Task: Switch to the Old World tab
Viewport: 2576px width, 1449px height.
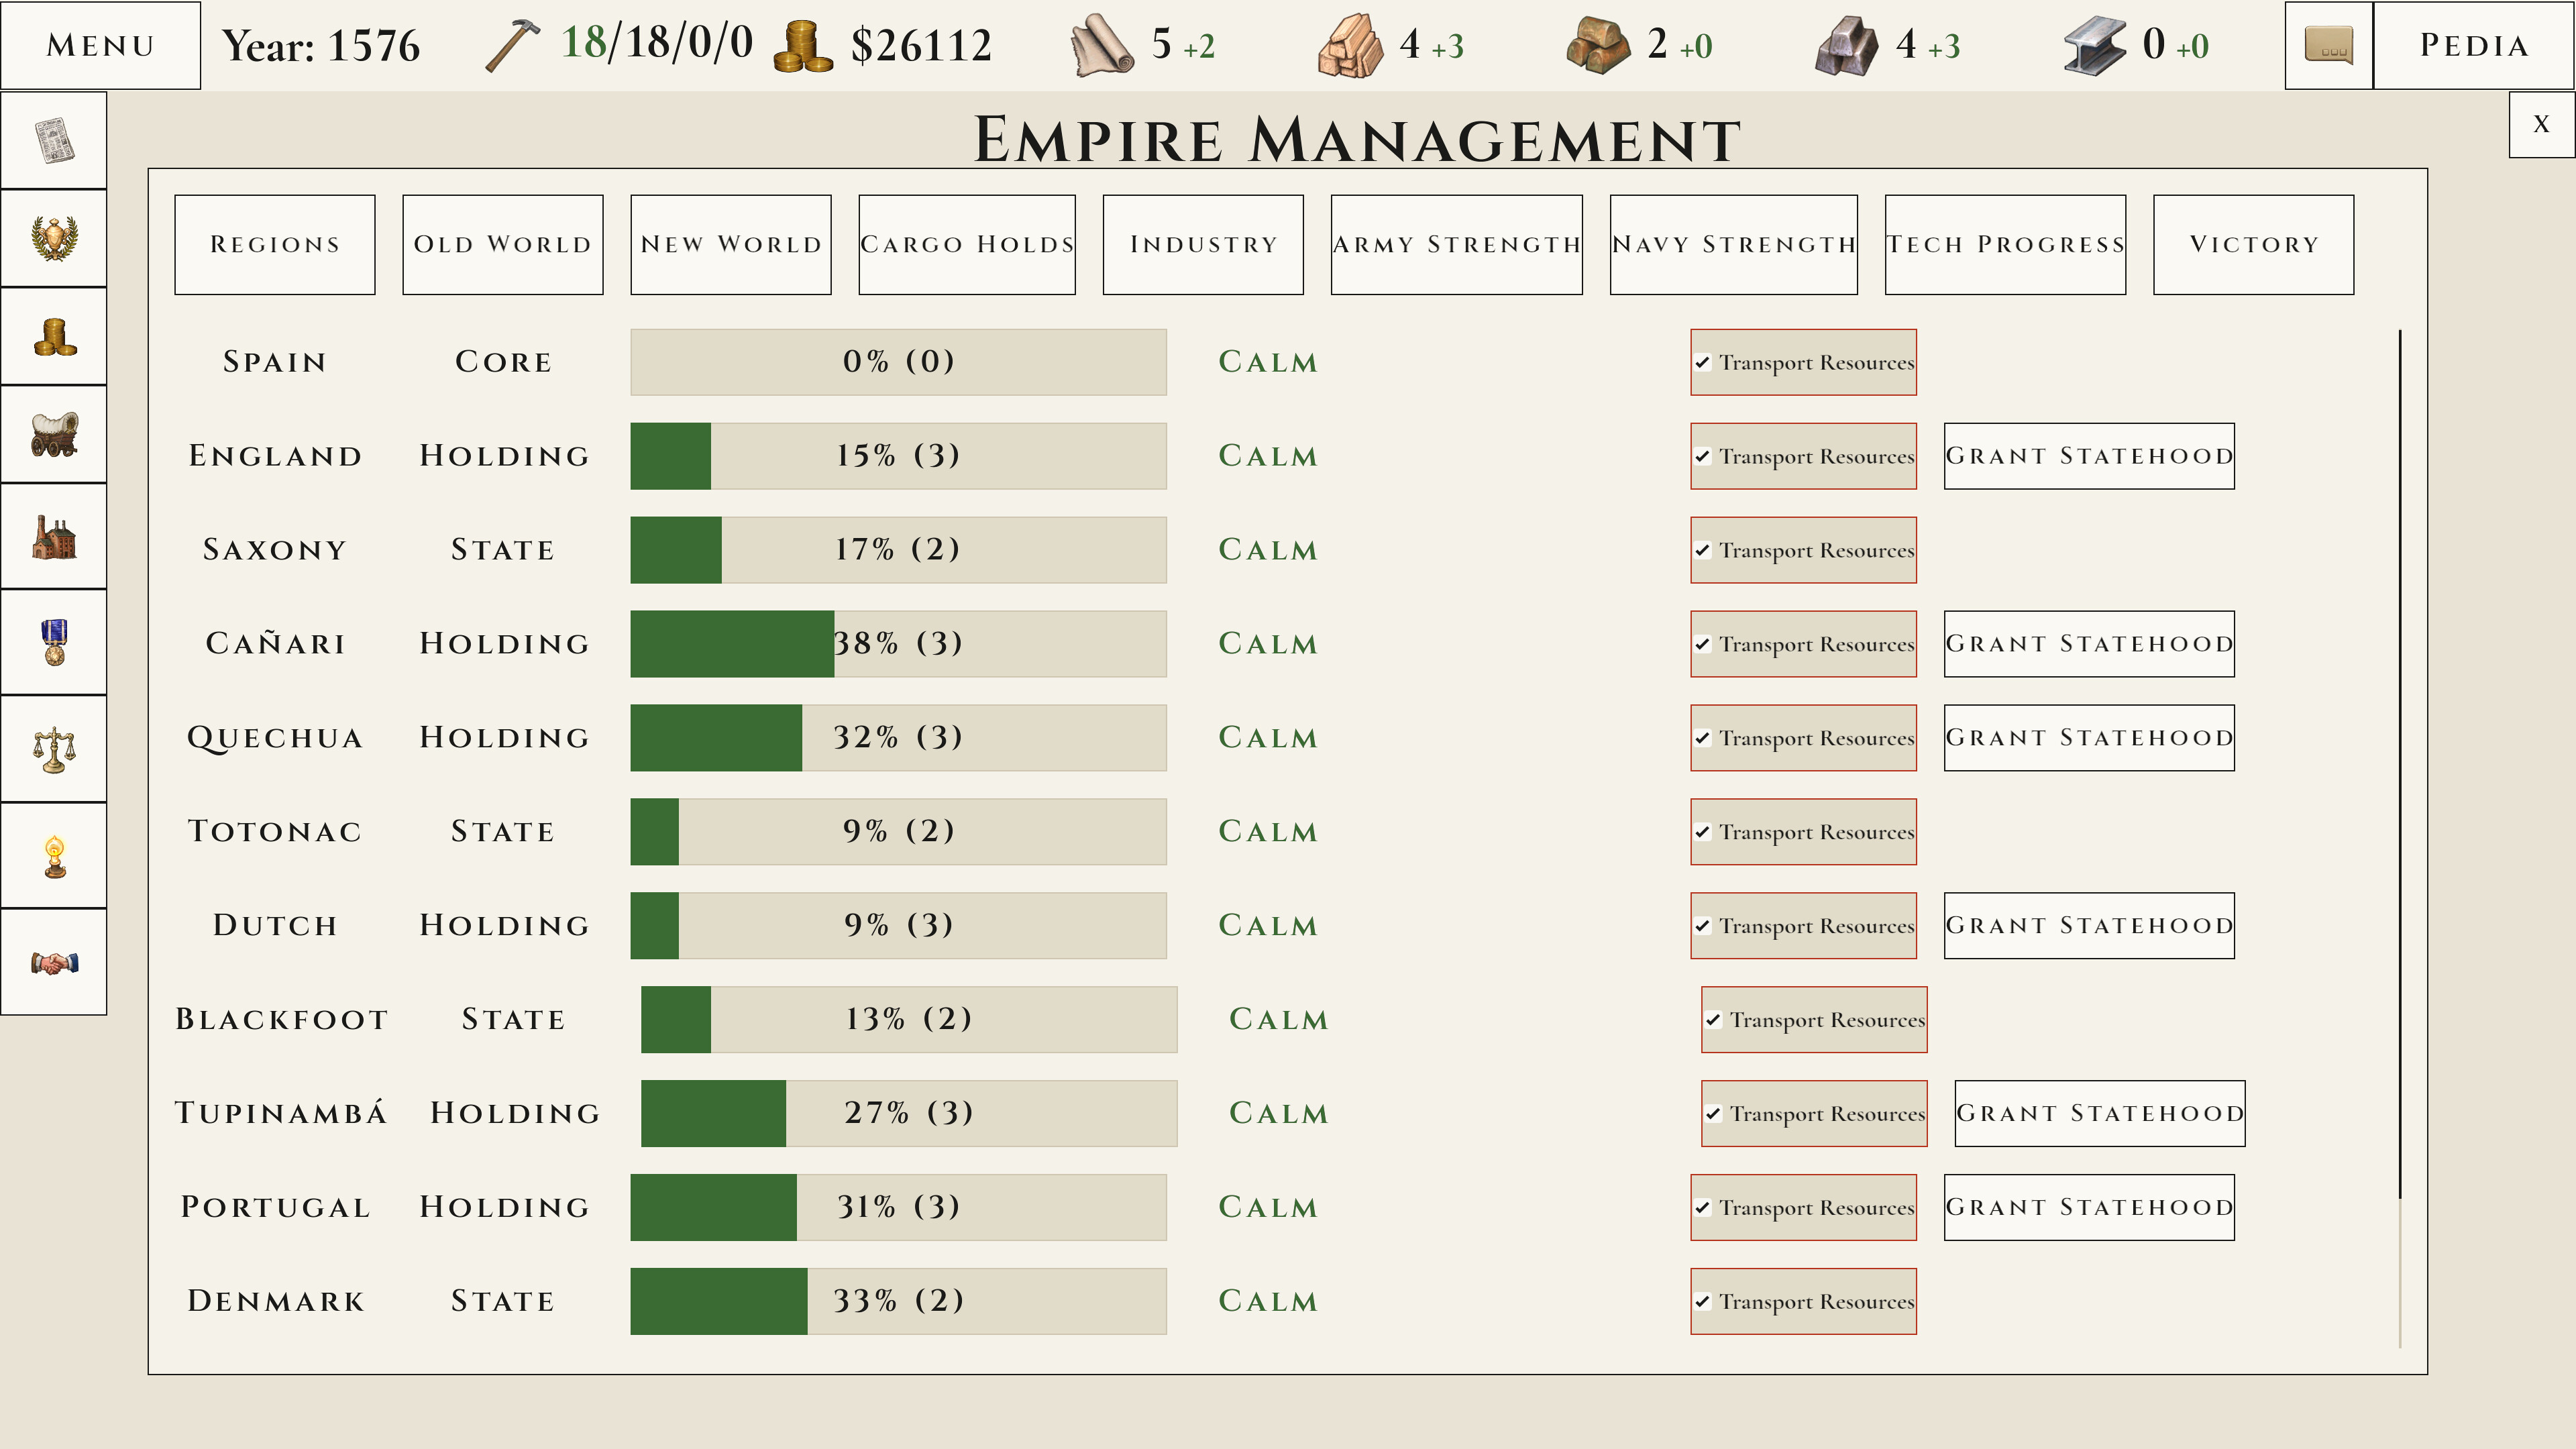Action: tap(503, 245)
